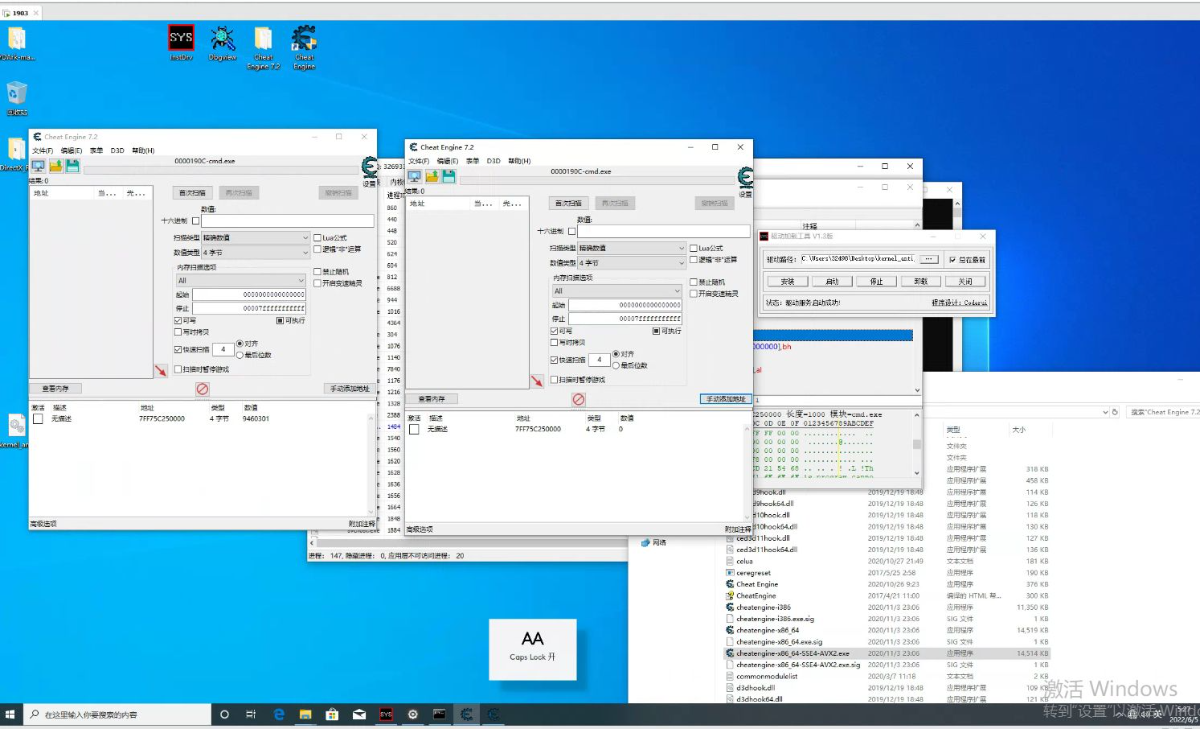Click Windows taskbar search box
Image resolution: width=1200 pixels, height=729 pixels.
coord(117,715)
